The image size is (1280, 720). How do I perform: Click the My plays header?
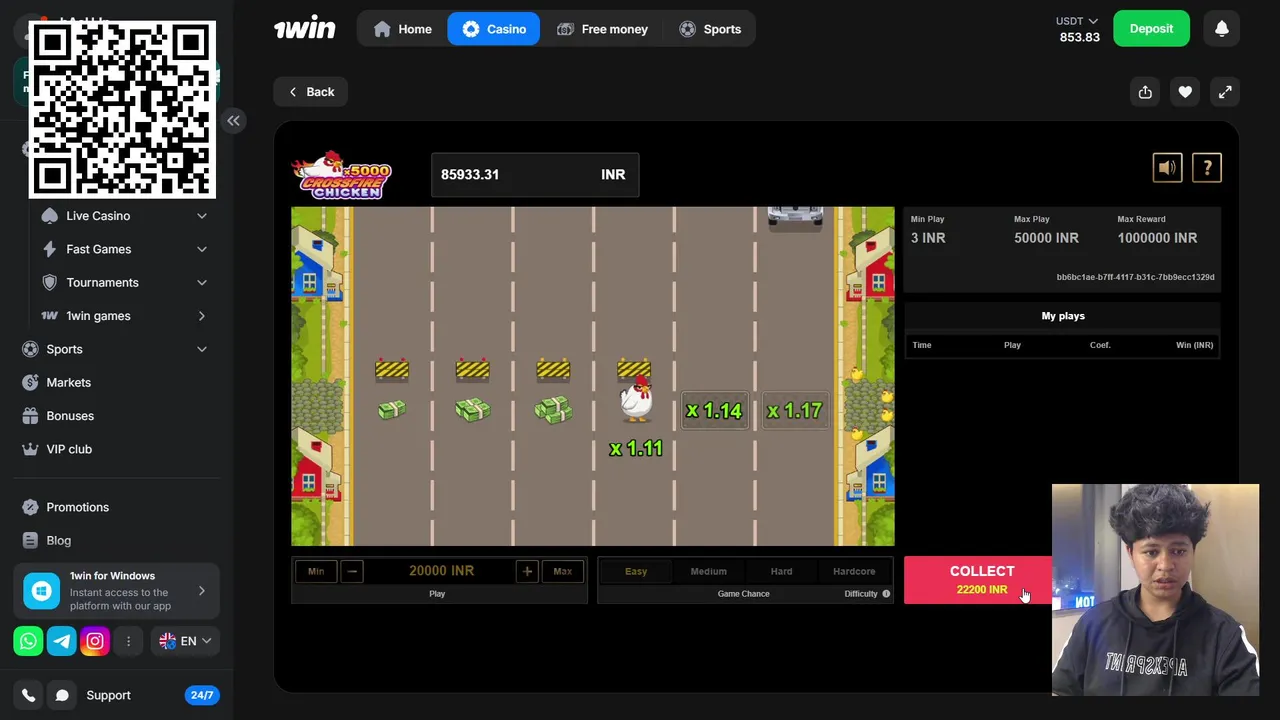coord(1063,316)
